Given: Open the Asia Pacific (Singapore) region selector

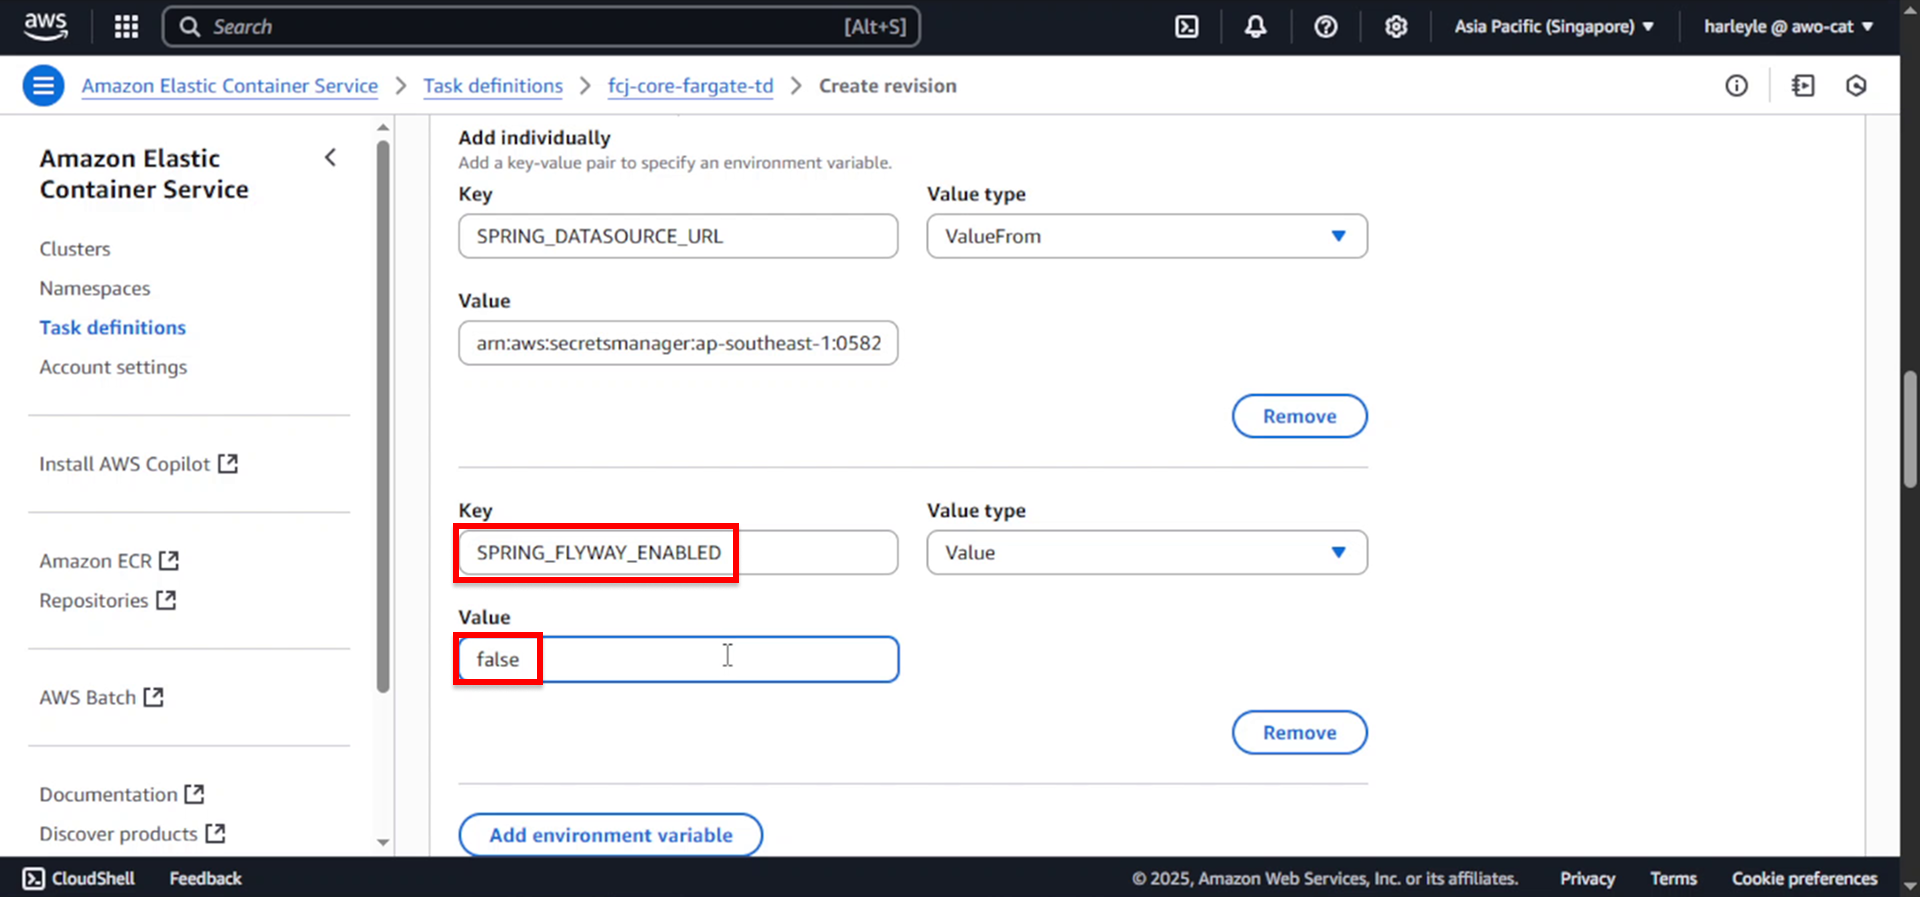Looking at the screenshot, I should point(1554,27).
